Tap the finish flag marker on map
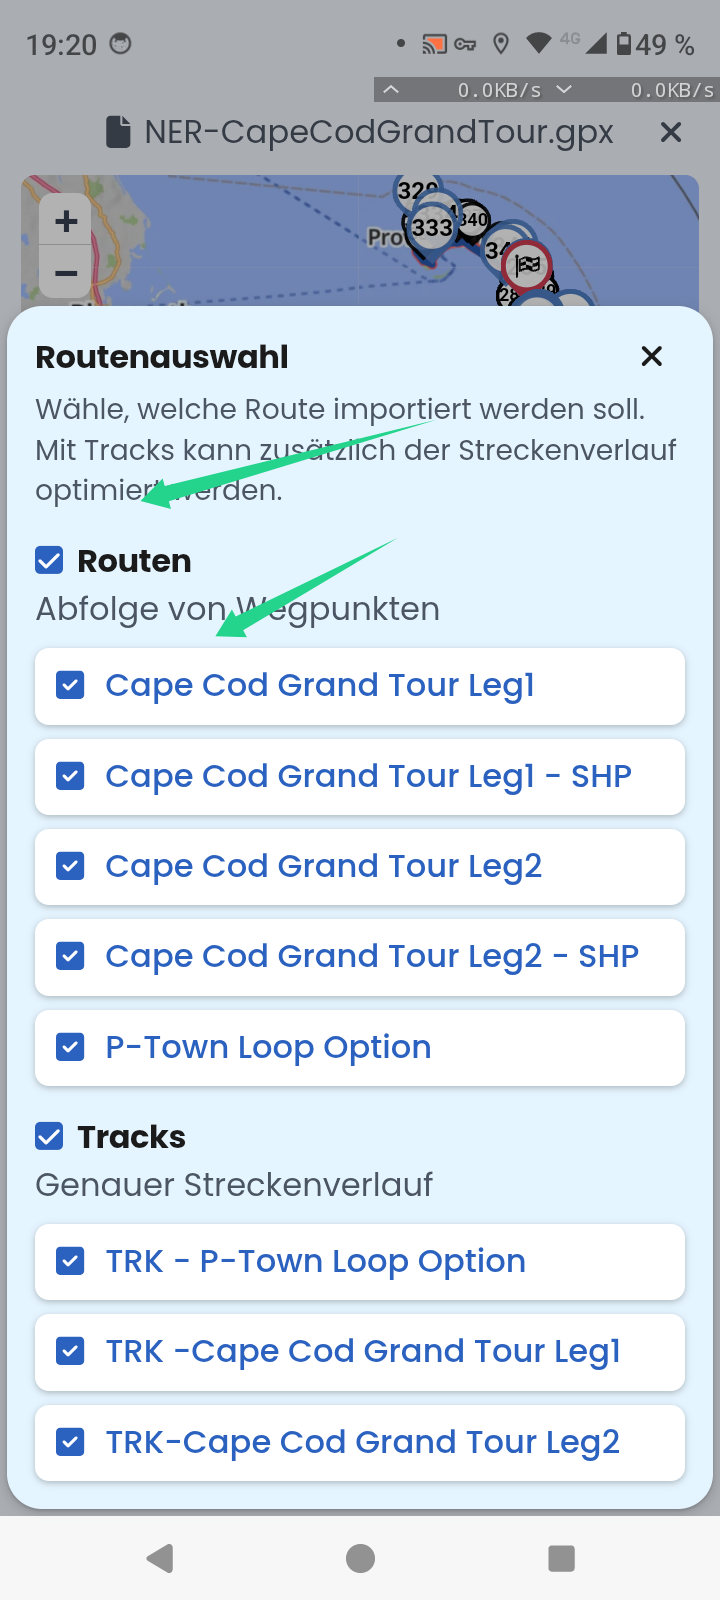Viewport: 720px width, 1600px height. [x=527, y=265]
